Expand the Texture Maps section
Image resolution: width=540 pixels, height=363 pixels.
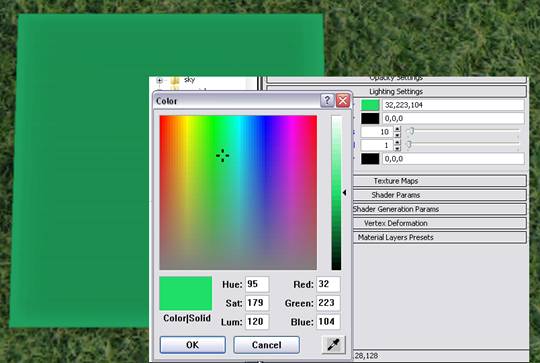coord(439,181)
